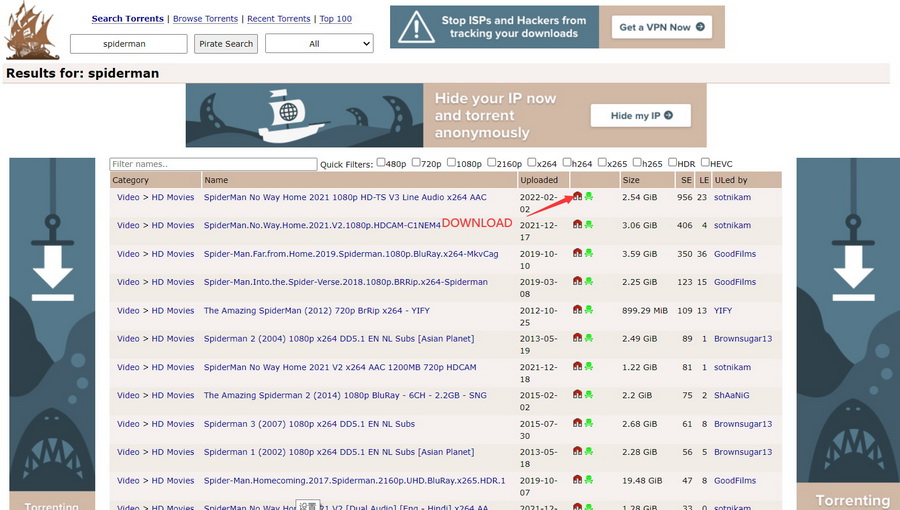
Task: Click the green skull icon in the Into the Spider-Verse row
Action: tap(589, 282)
